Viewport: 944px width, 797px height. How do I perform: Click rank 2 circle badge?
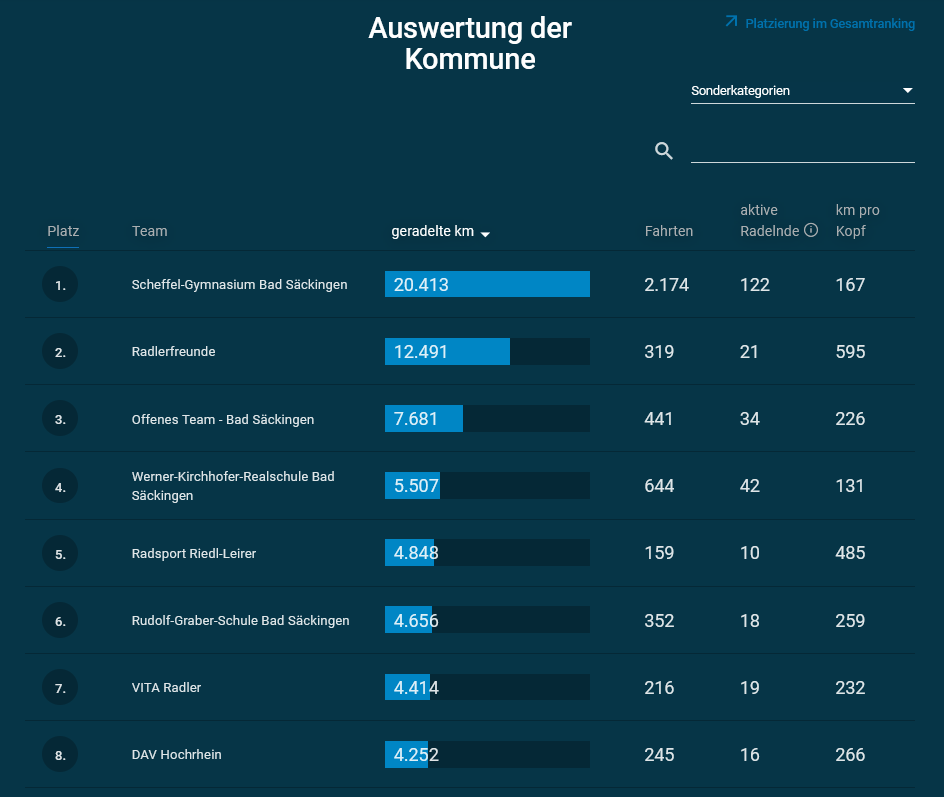pos(60,352)
